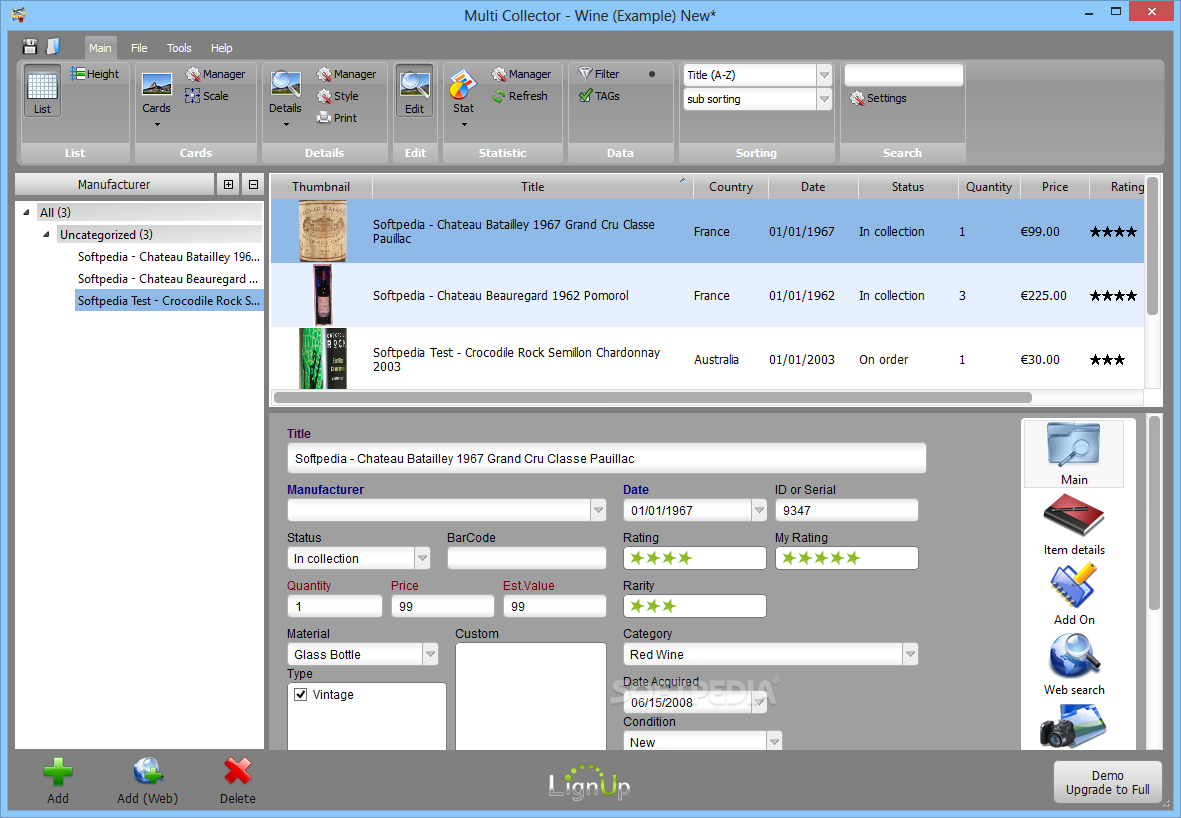1181x818 pixels.
Task: Collapse the All (3) tree node
Action: click(26, 212)
